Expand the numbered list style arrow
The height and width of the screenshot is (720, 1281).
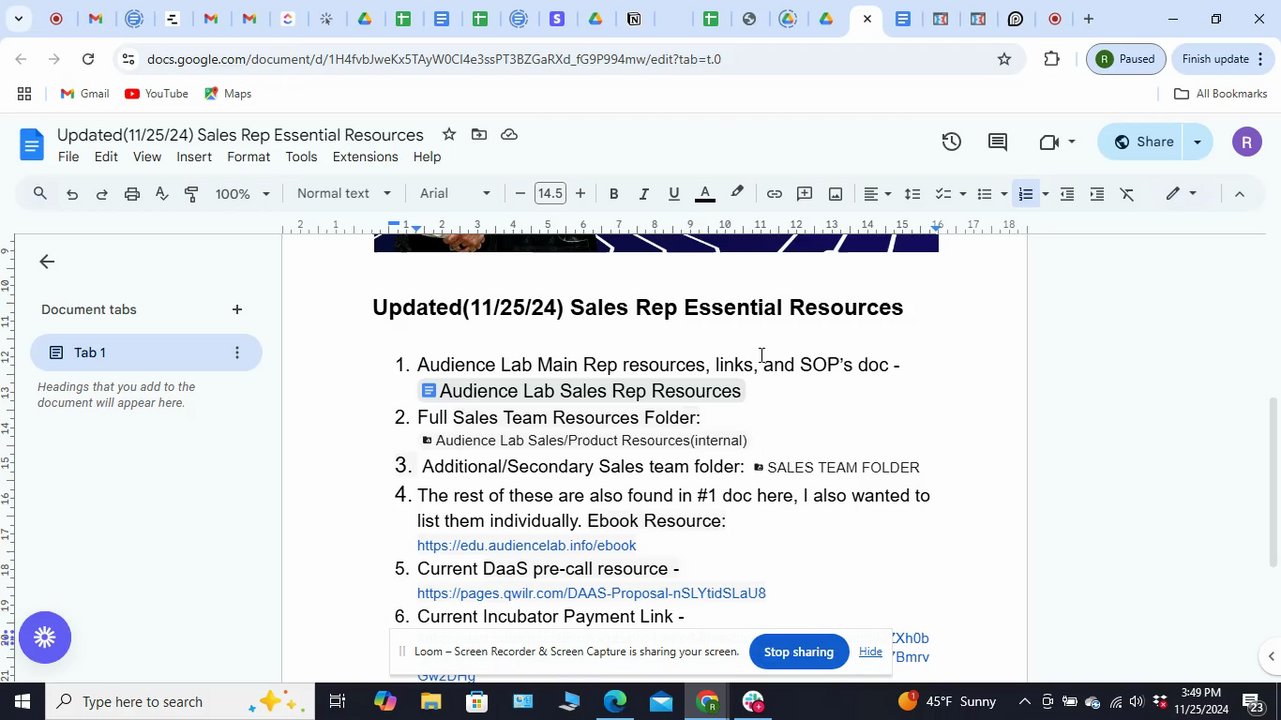(1046, 194)
